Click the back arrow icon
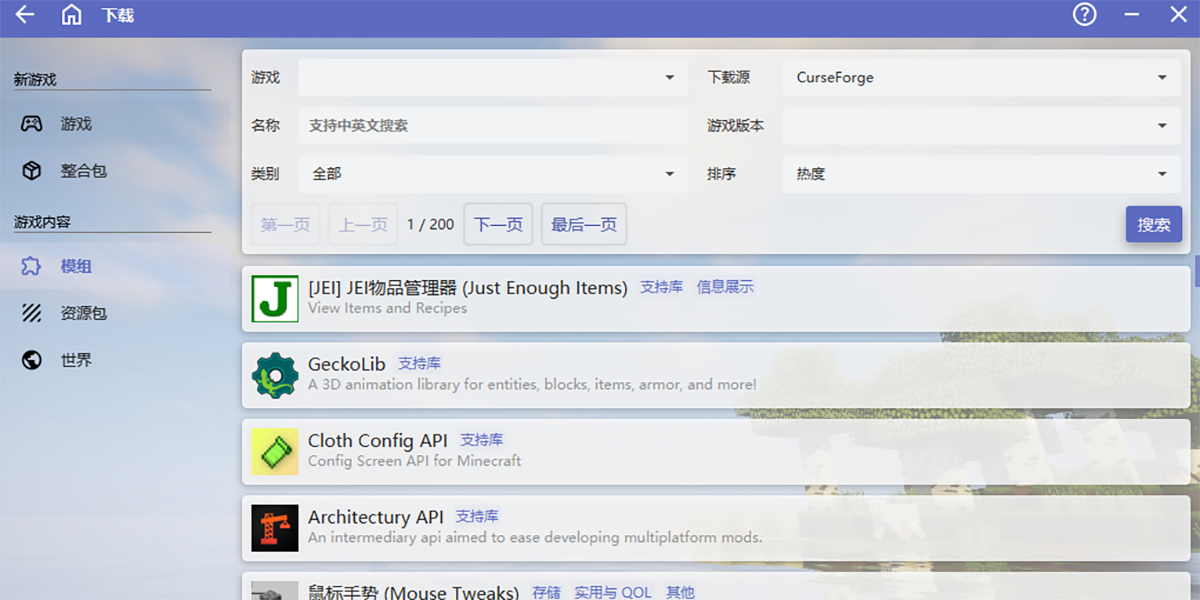 25,15
